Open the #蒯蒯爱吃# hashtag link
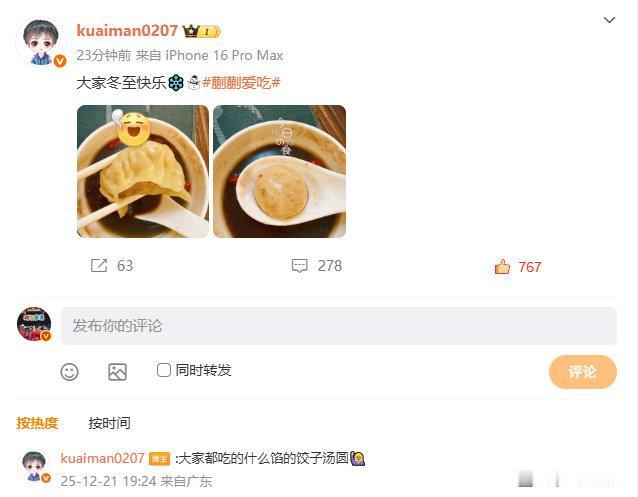638x497 pixels. pos(241,83)
